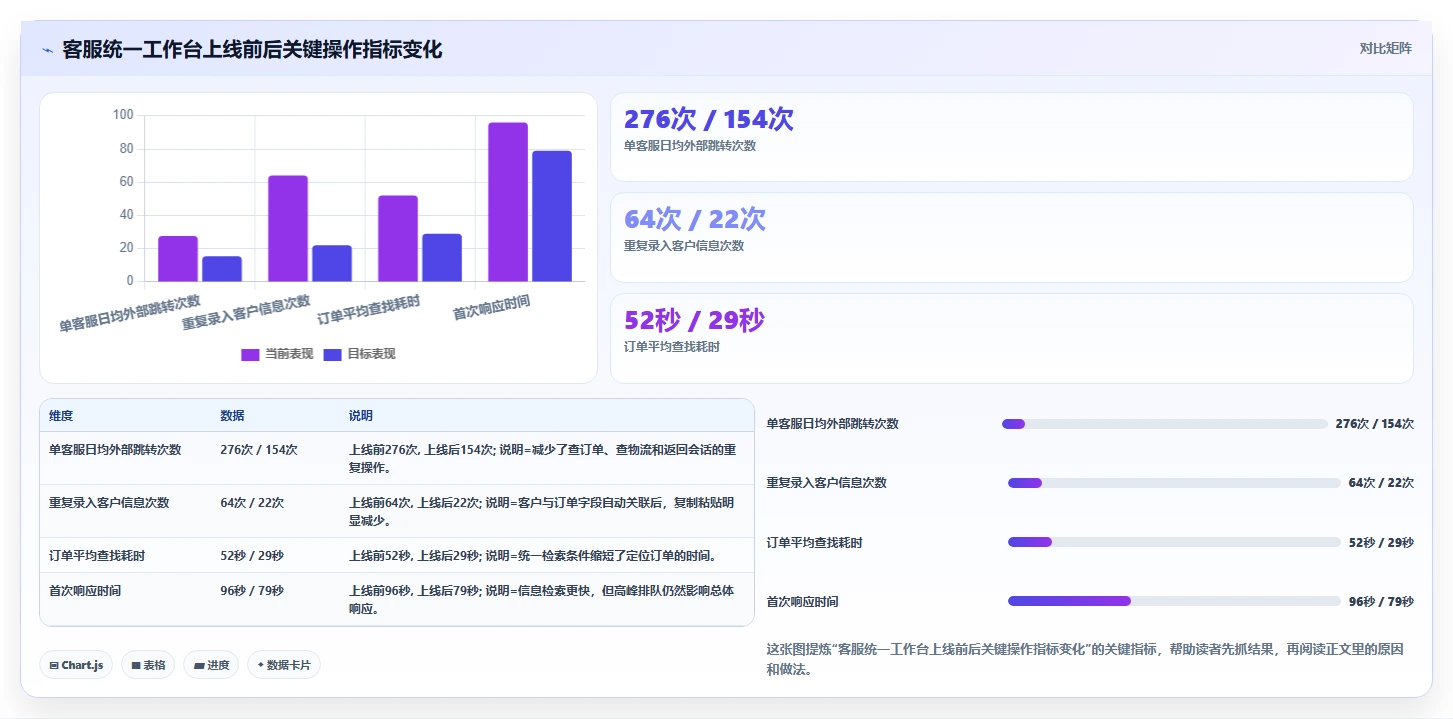Screen dimensions: 1453x719
Task: Click the blue 首次响应时间 目标表现 bar
Action: [x=552, y=216]
